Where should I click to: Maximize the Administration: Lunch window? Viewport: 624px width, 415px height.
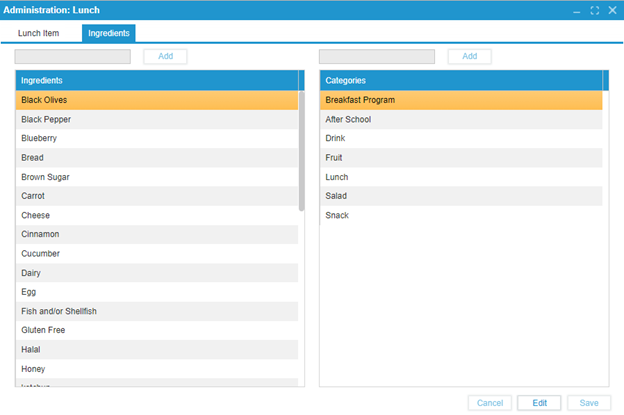pos(595,10)
